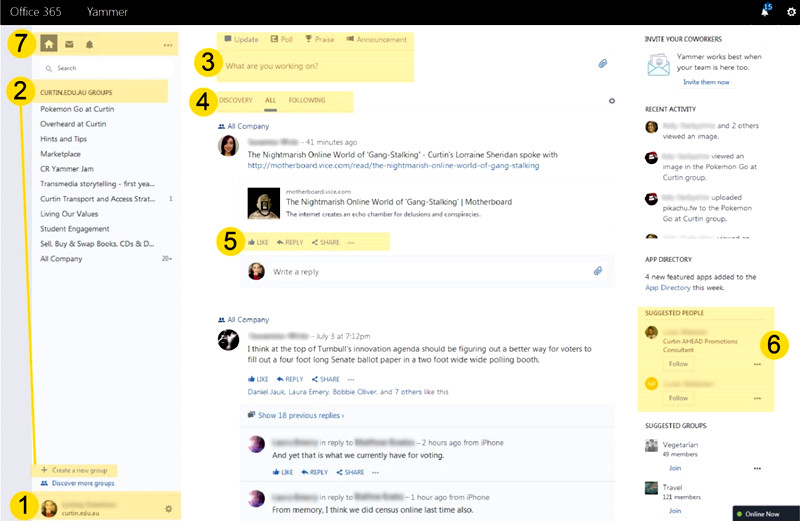The image size is (800, 521).
Task: Open the Transmedia storytelling group
Action: [x=97, y=184]
